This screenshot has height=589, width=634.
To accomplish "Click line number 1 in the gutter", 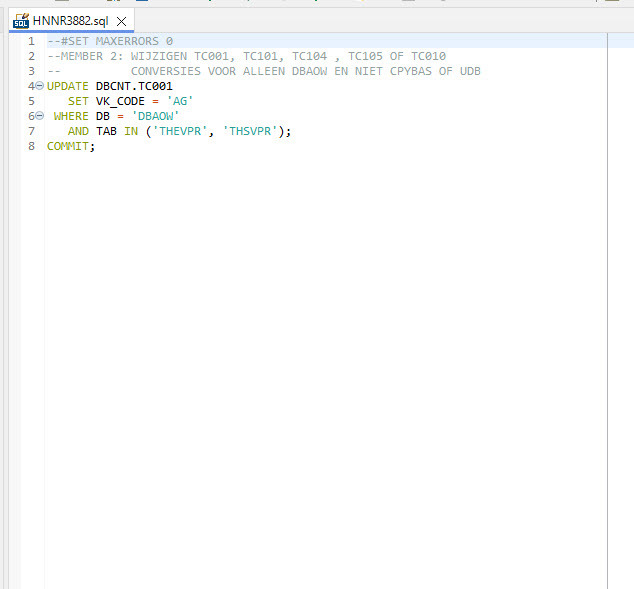I will [x=31, y=41].
